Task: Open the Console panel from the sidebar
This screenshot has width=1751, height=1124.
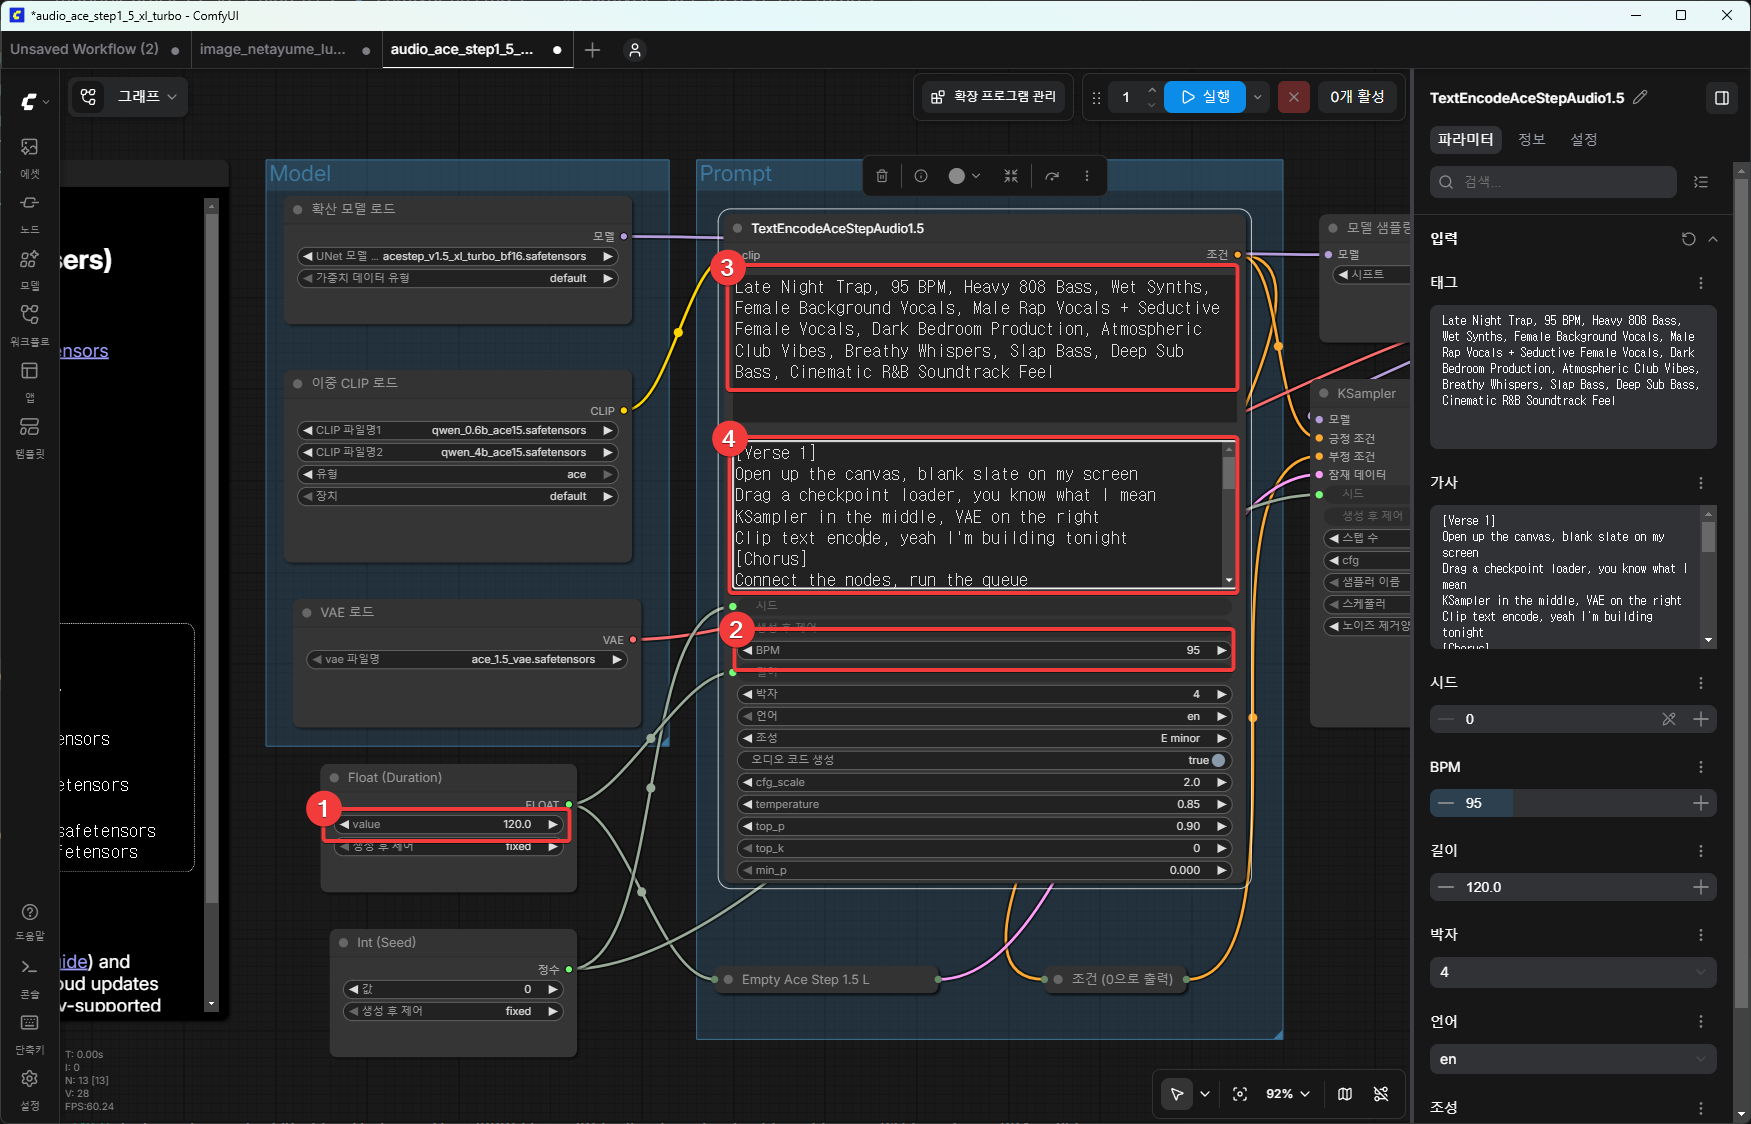Action: click(x=30, y=977)
